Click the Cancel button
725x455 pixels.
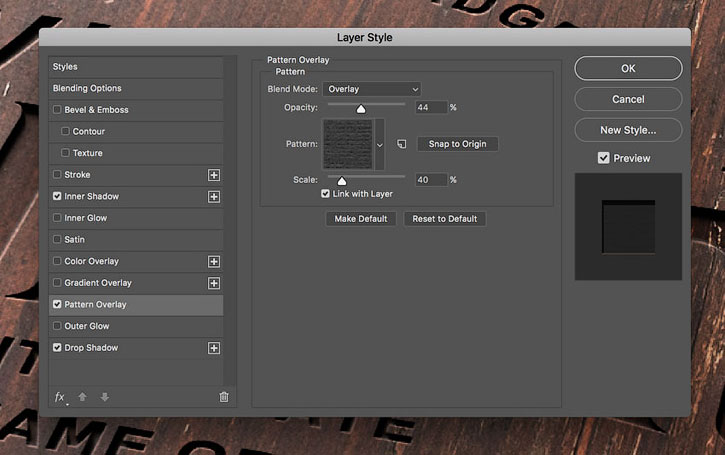pos(628,99)
